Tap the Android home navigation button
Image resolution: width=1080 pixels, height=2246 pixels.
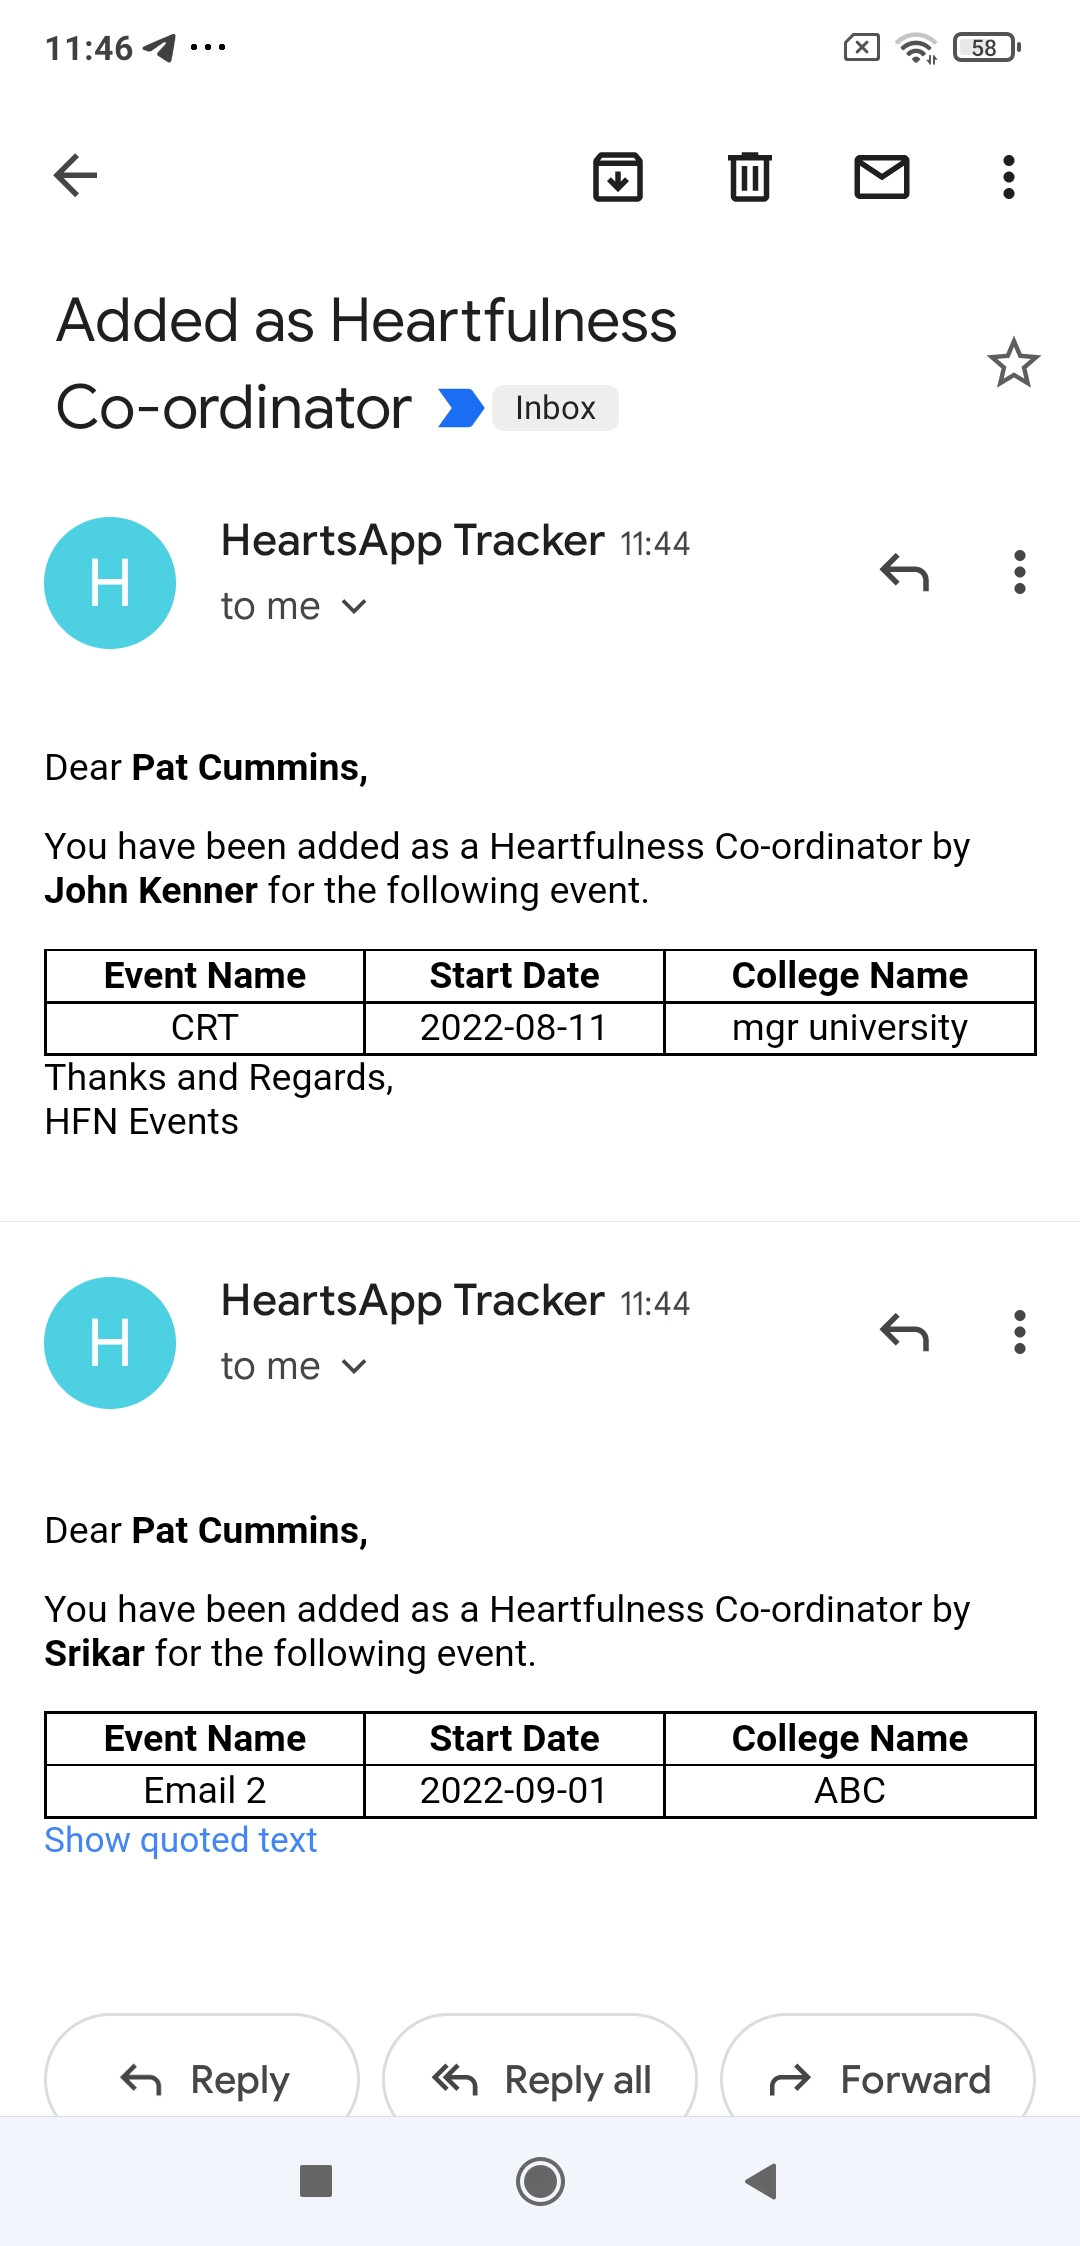[x=540, y=2181]
